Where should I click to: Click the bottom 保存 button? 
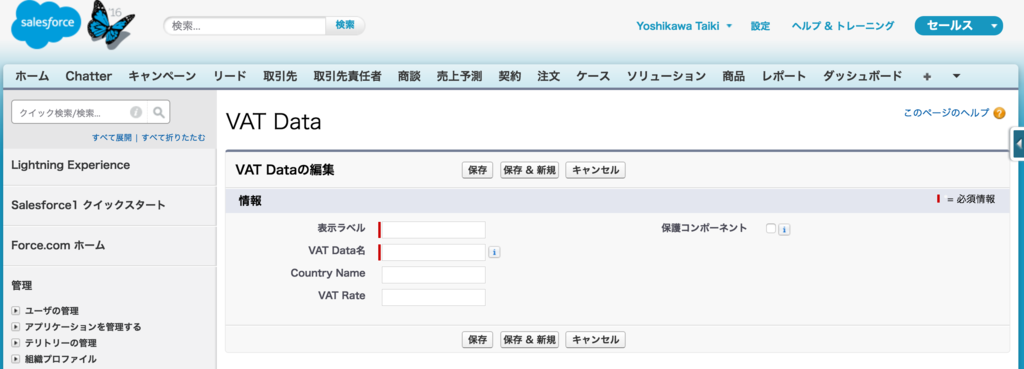click(477, 340)
